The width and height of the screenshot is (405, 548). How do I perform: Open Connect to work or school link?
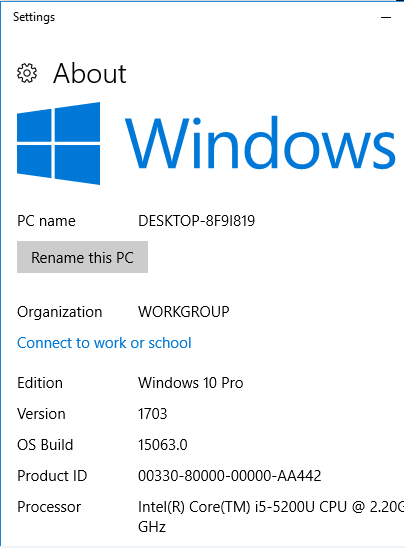coord(104,343)
